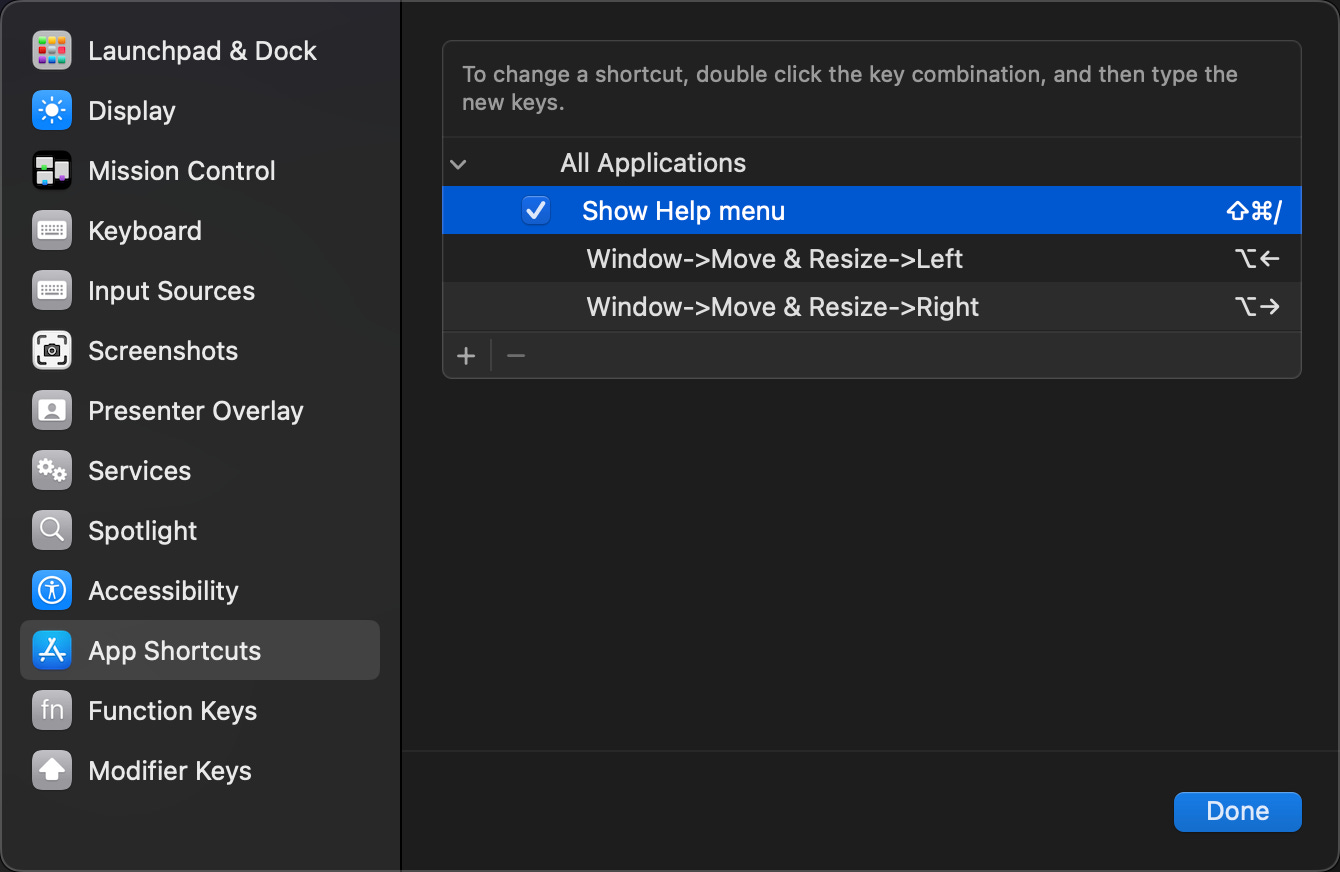
Task: Uncheck the Show Help menu checkbox
Action: tap(537, 211)
